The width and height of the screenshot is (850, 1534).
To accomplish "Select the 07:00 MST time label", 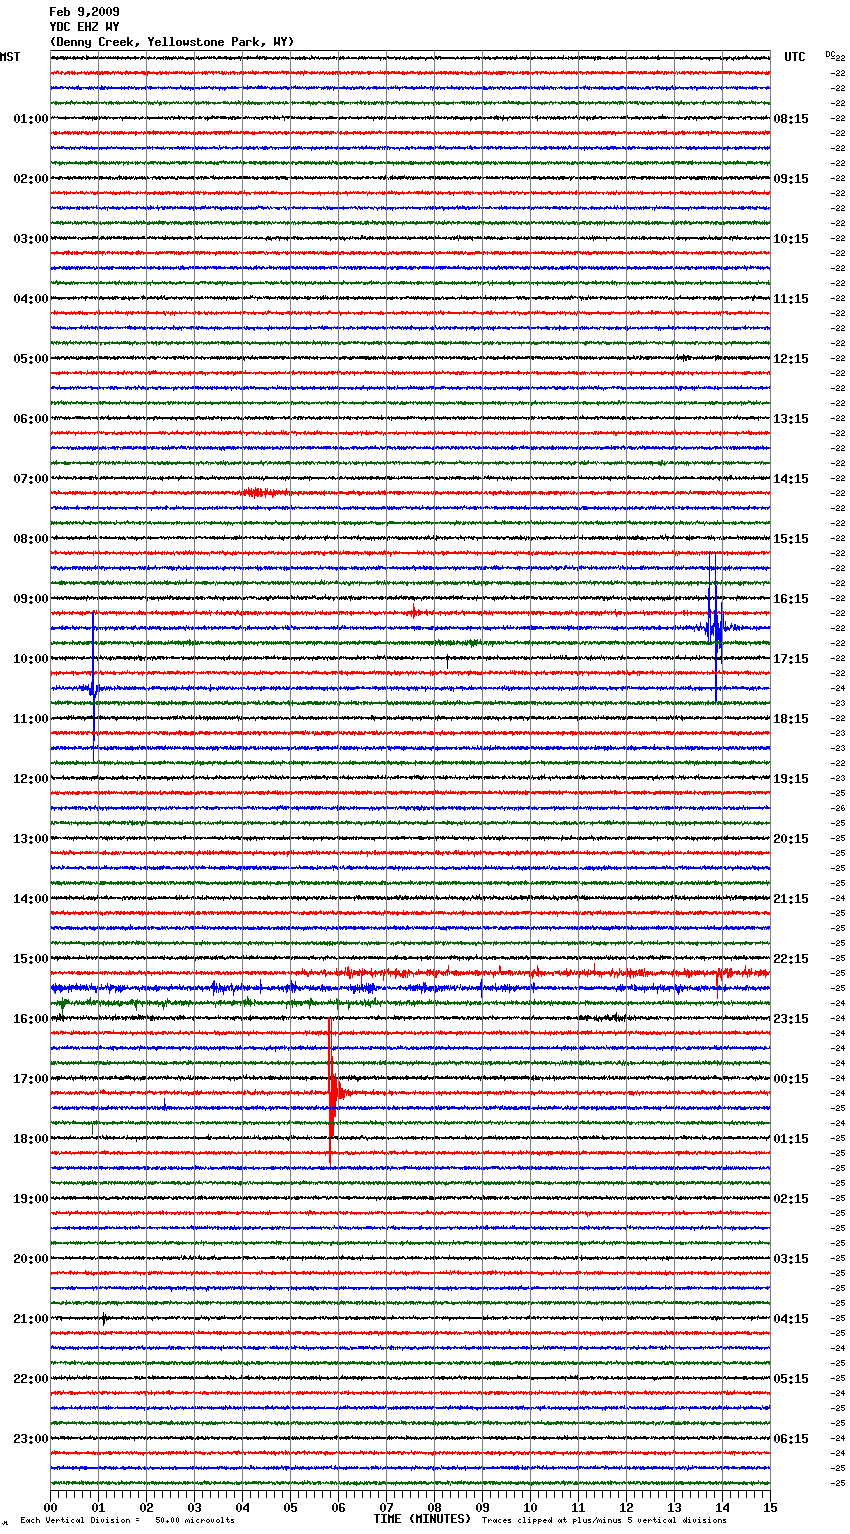I will 31,479.
